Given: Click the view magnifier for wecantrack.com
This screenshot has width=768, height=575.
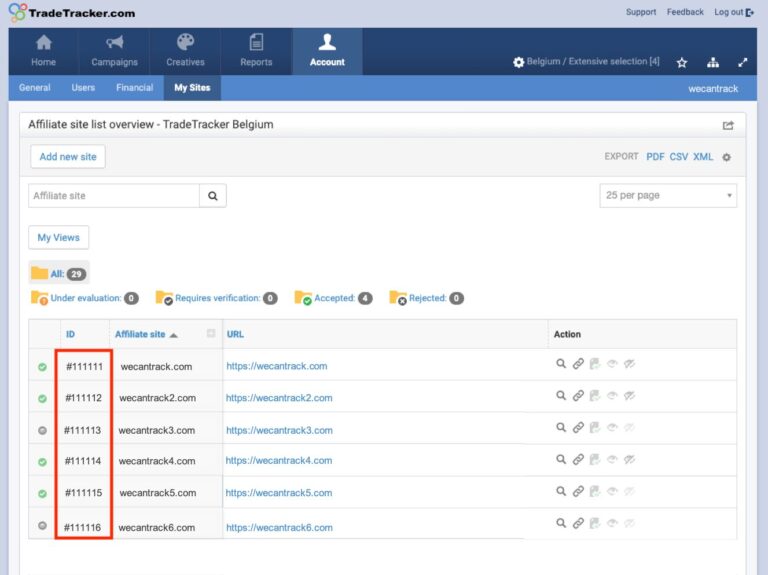Looking at the screenshot, I should 561,363.
